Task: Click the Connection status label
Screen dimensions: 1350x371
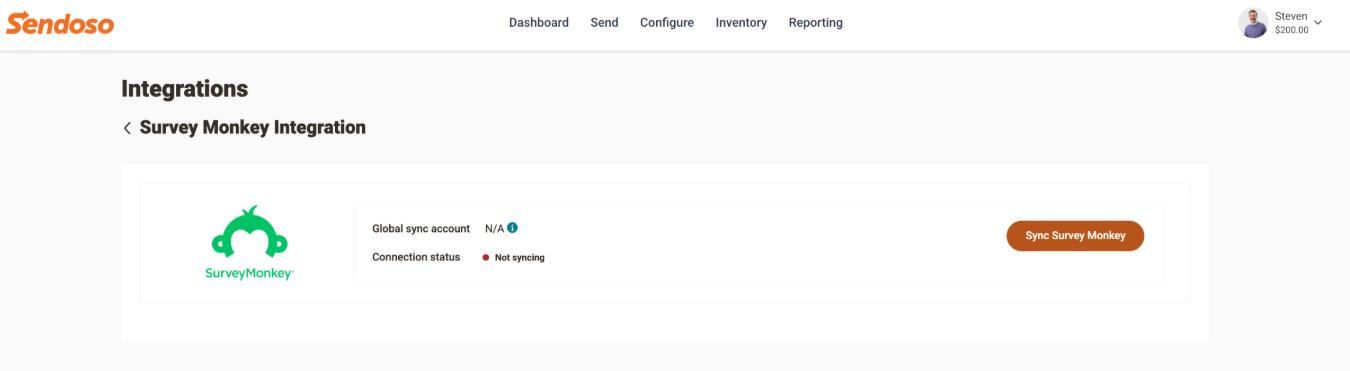Action: (416, 257)
